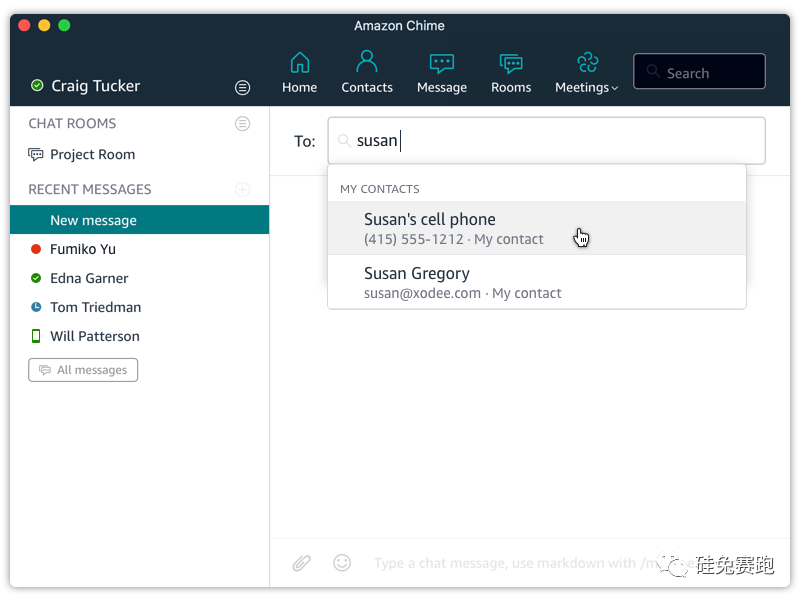The image size is (800, 600).
Task: Change Craig Tucker's availability status indicator
Action: click(x=37, y=85)
